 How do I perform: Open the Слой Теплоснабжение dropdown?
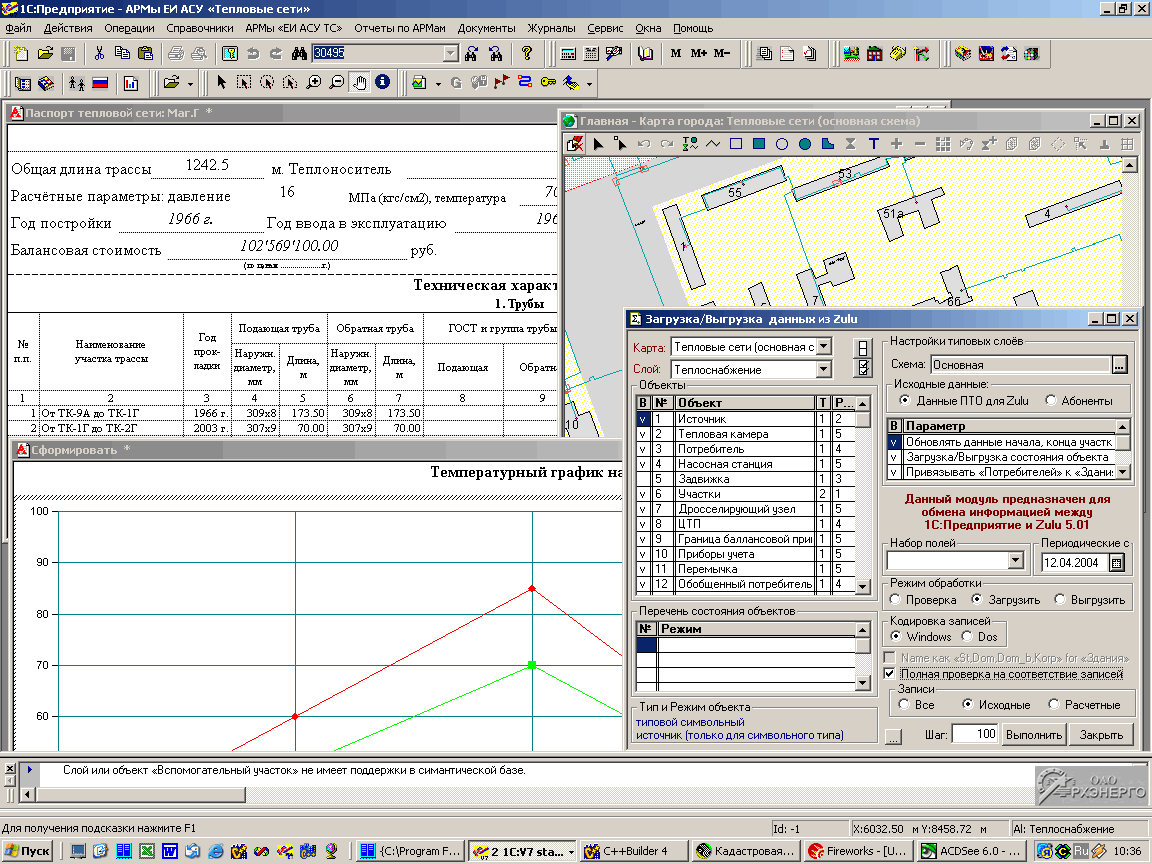823,370
